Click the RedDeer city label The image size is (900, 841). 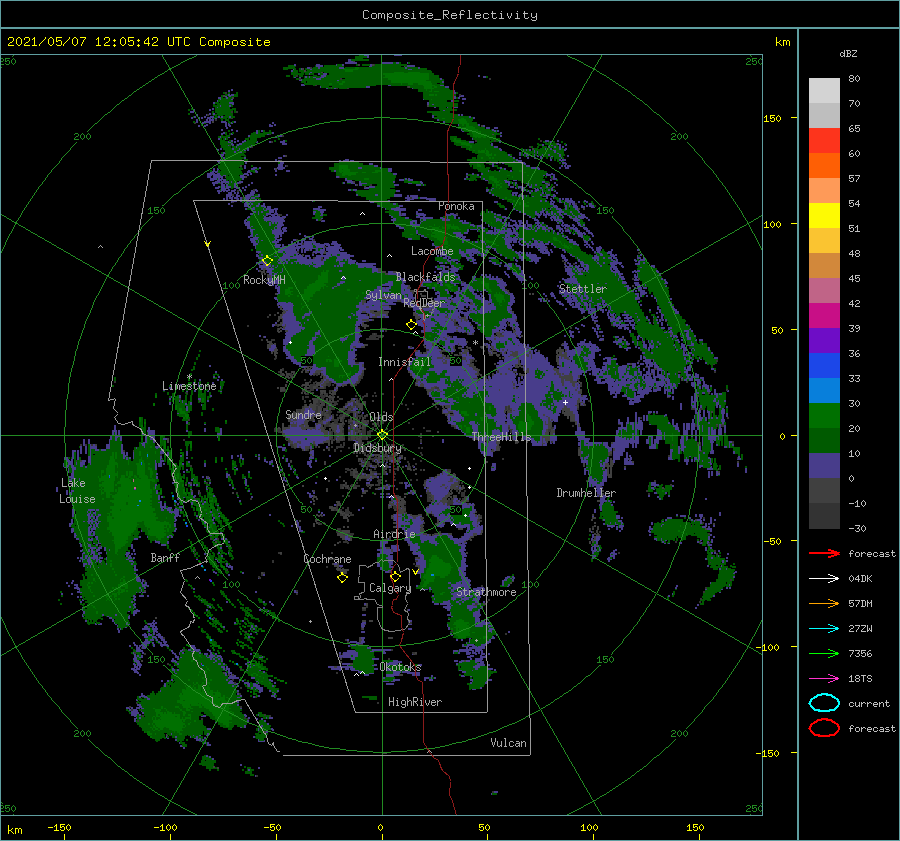pyautogui.click(x=424, y=303)
